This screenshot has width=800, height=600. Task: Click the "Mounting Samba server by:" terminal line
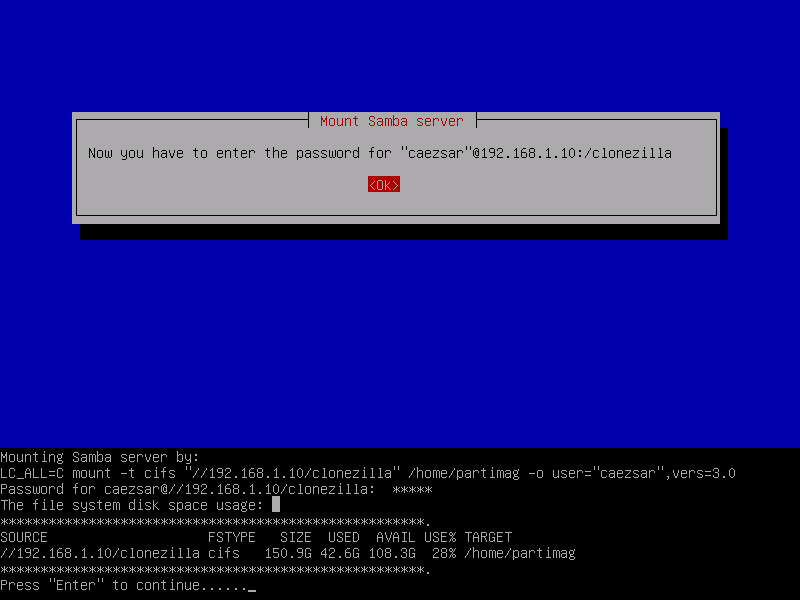pos(99,457)
